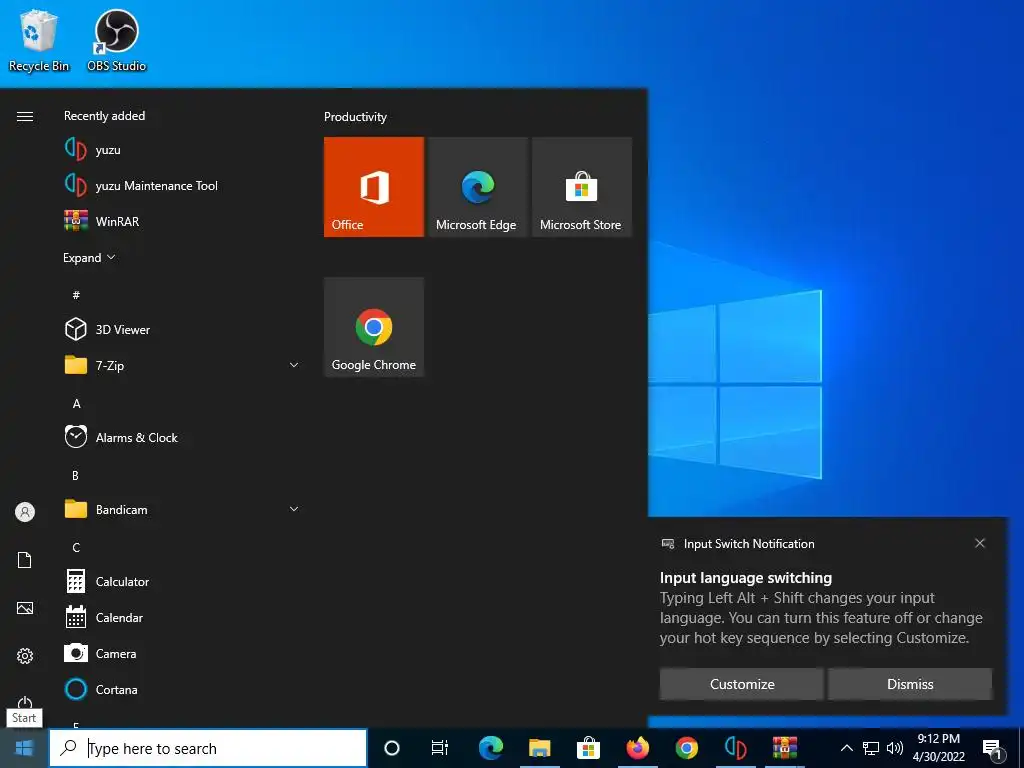Open Documents from the Start sidebar
This screenshot has width=1024, height=768.
click(25, 560)
